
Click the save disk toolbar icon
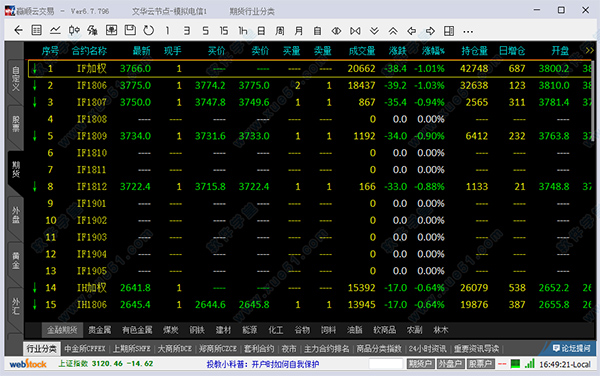(x=130, y=30)
